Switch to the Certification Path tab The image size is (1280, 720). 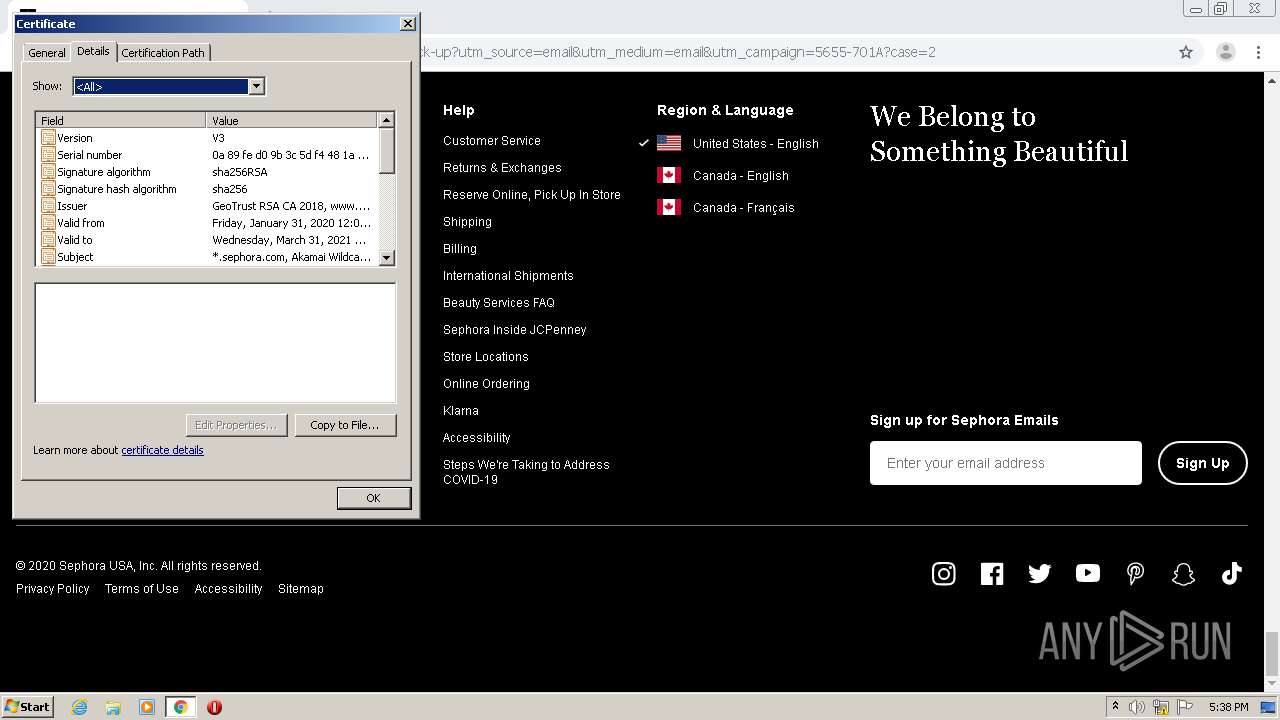tap(163, 53)
